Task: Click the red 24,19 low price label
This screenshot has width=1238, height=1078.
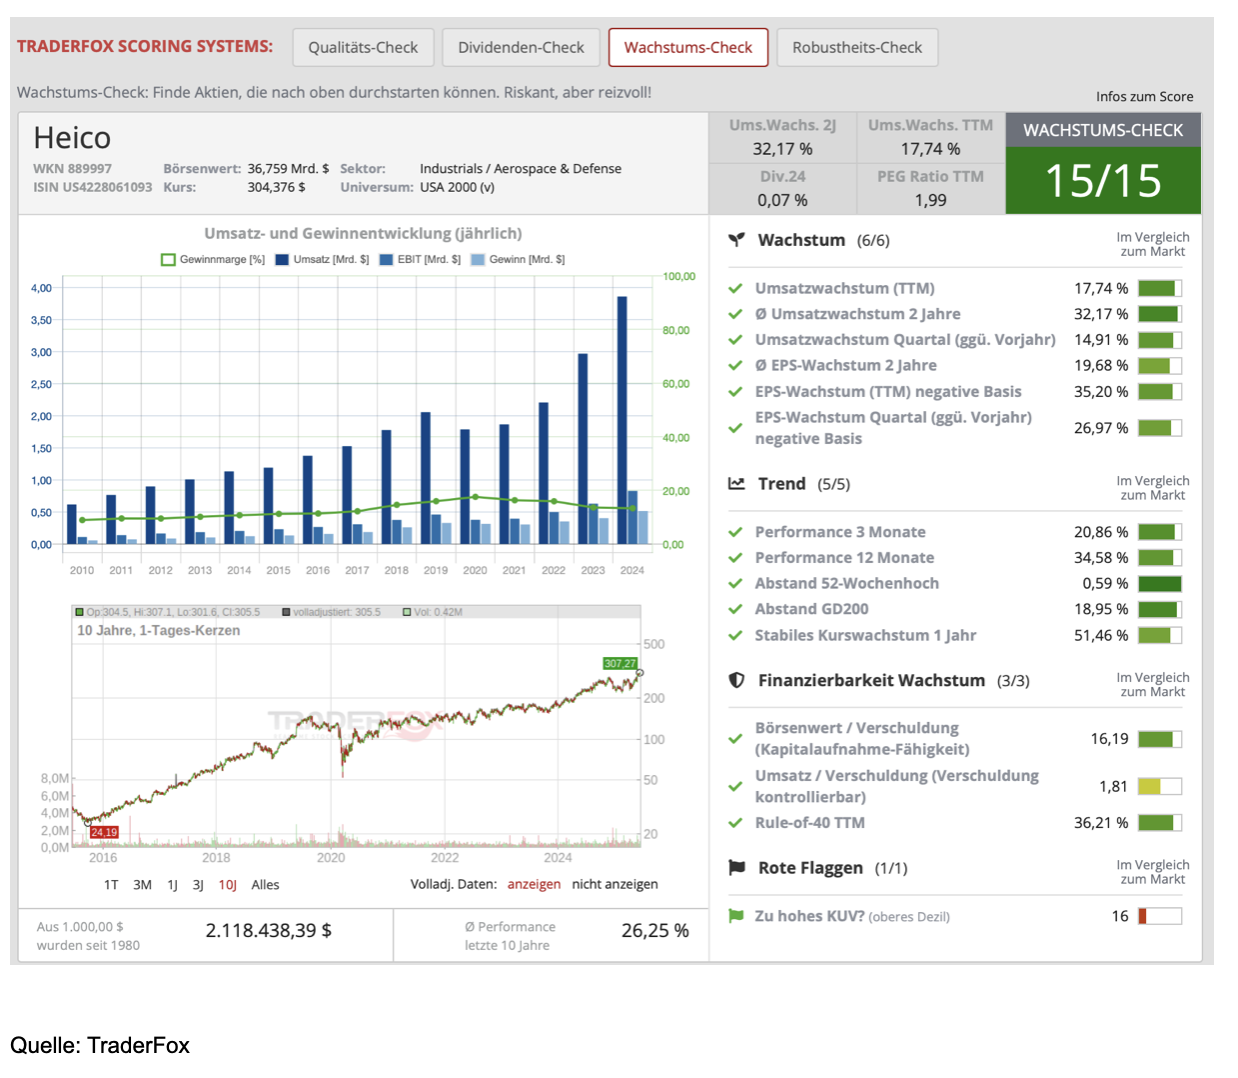Action: pyautogui.click(x=104, y=832)
